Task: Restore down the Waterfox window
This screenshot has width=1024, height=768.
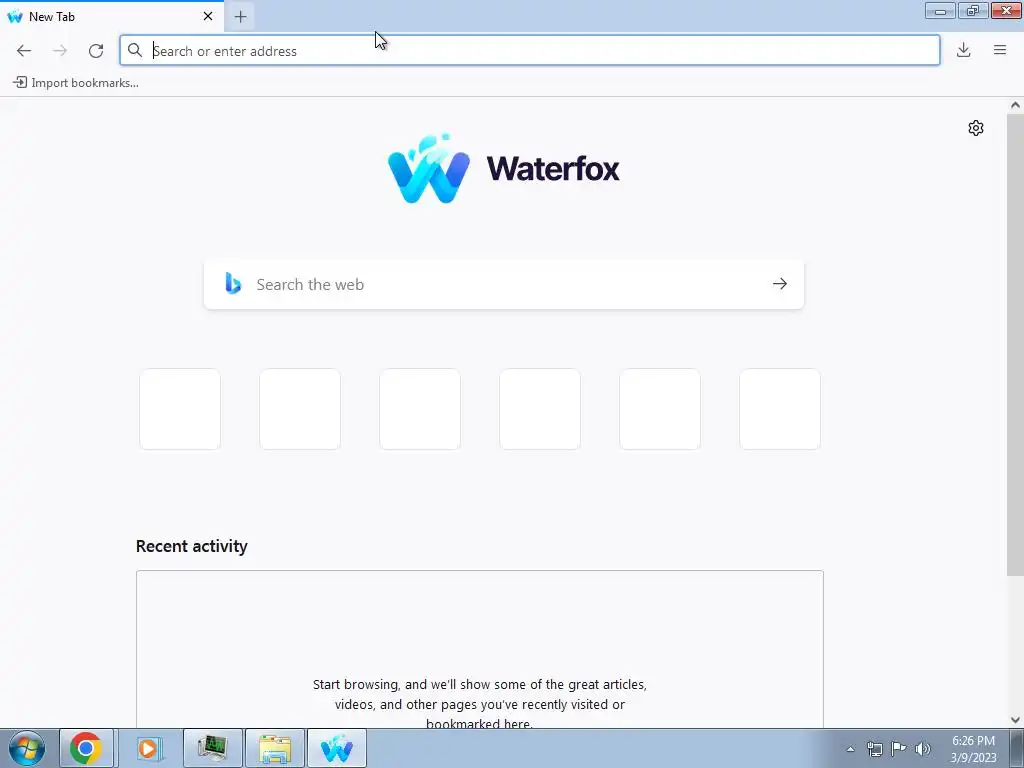Action: pyautogui.click(x=973, y=10)
